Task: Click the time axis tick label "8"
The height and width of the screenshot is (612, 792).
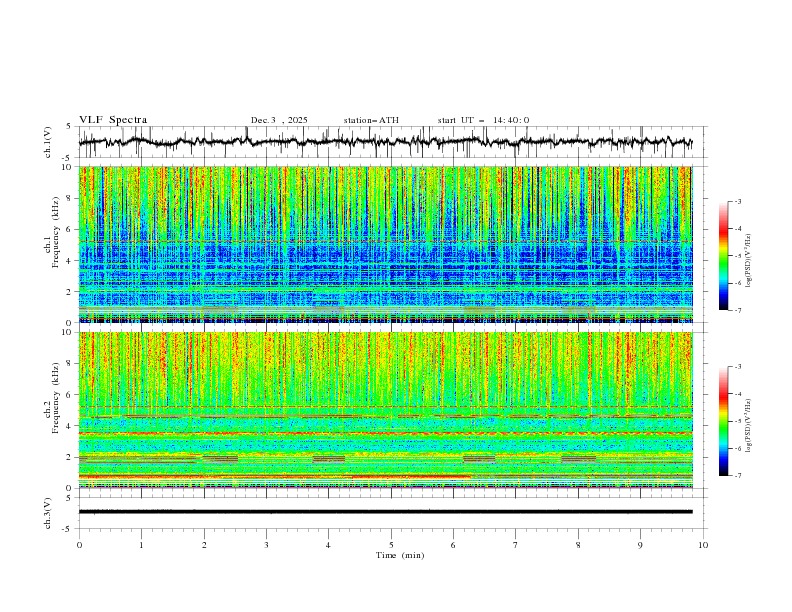Action: [578, 545]
